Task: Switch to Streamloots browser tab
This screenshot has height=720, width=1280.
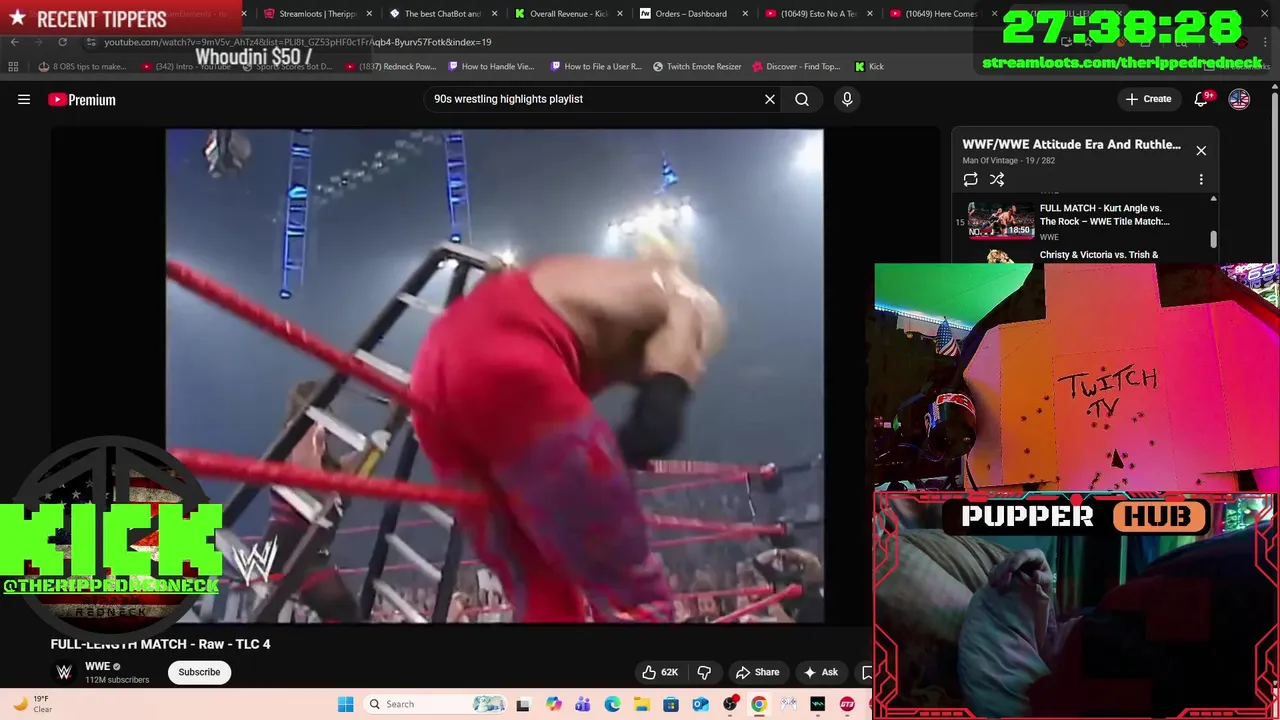Action: [315, 14]
